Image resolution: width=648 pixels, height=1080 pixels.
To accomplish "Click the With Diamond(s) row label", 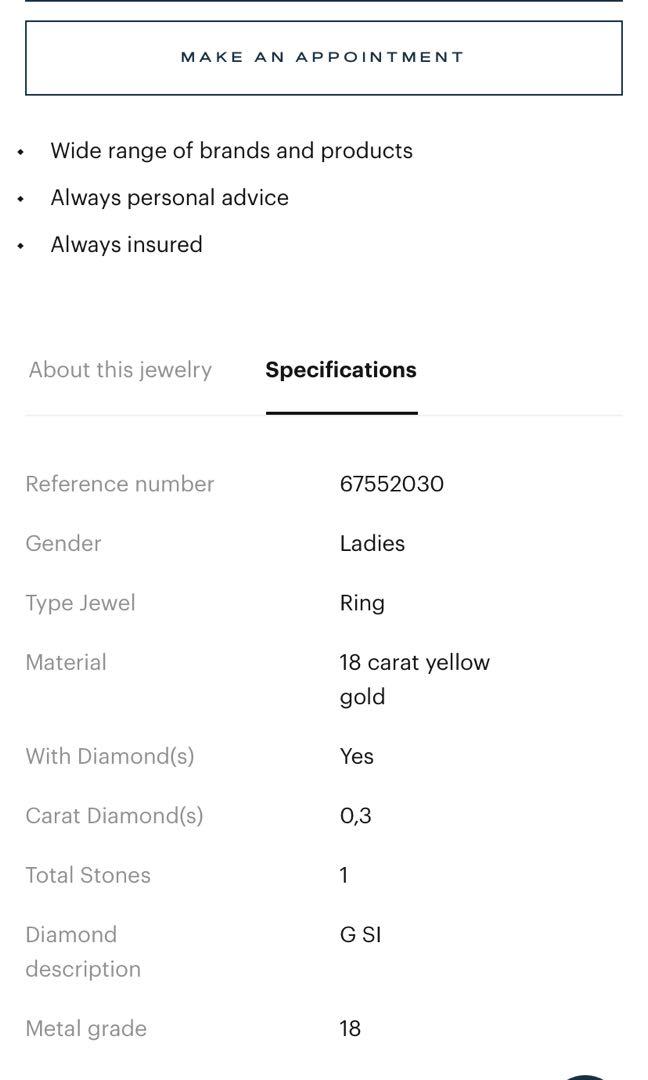I will pyautogui.click(x=110, y=756).
